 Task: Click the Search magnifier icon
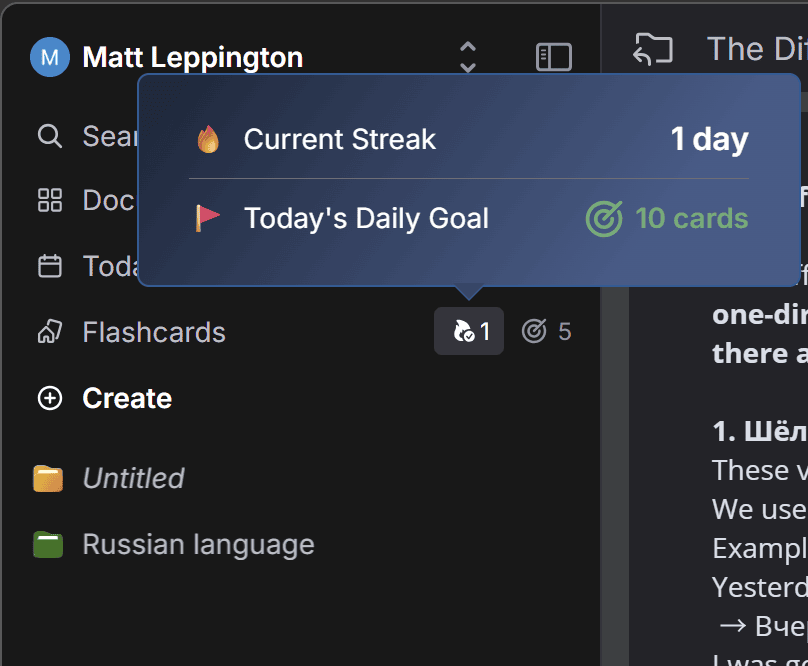50,136
